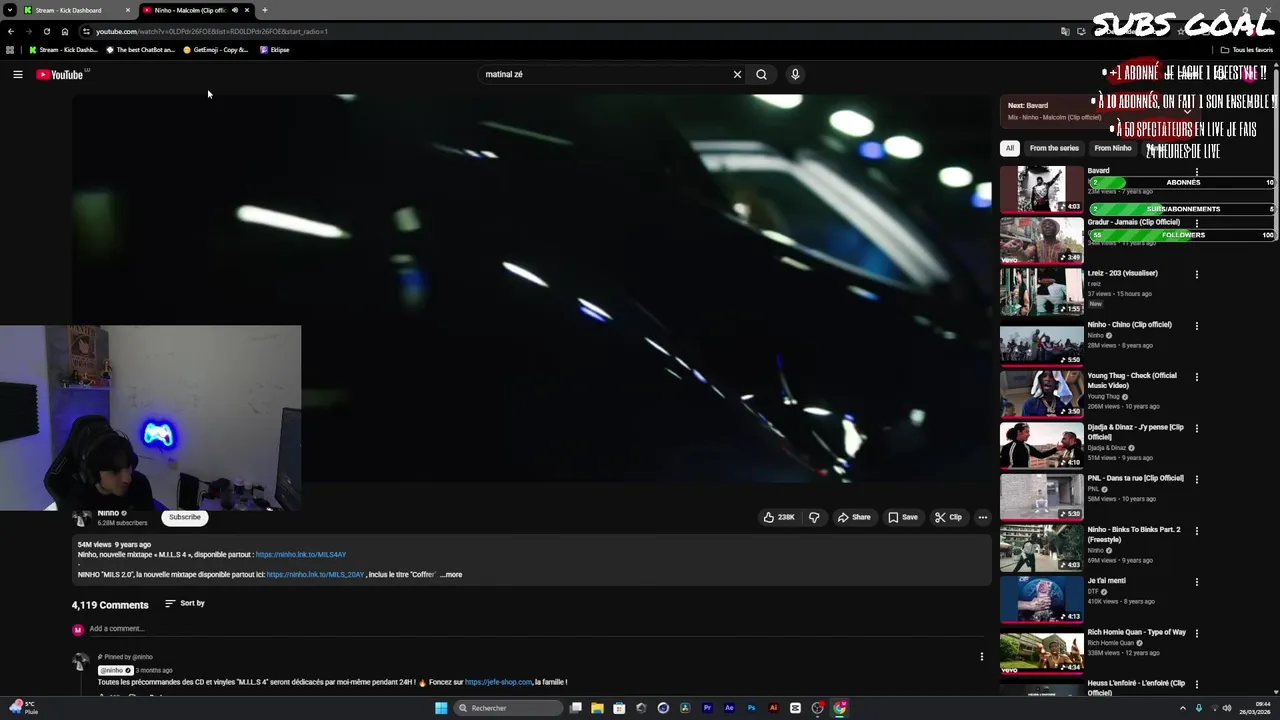Play Ninho - Chino (Clip officiel)
This screenshot has height=720, width=1280.
point(1041,343)
